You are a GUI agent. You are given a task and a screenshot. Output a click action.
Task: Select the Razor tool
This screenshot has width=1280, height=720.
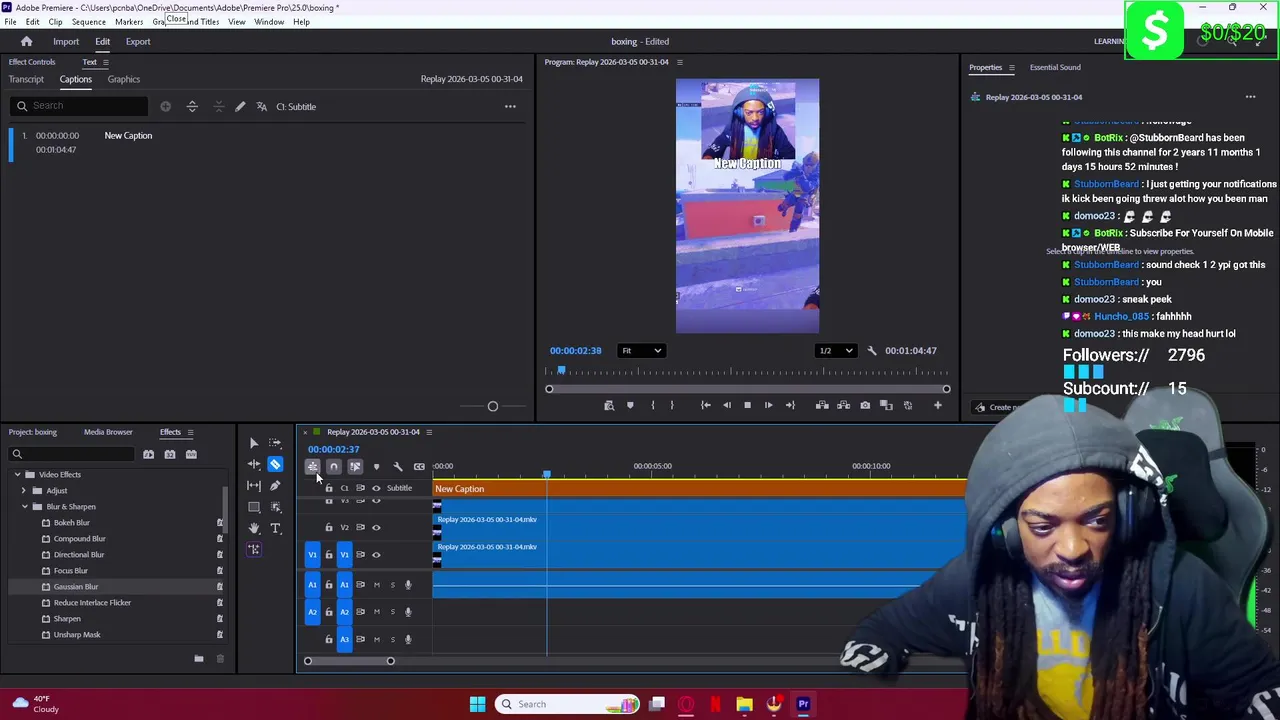click(275, 464)
